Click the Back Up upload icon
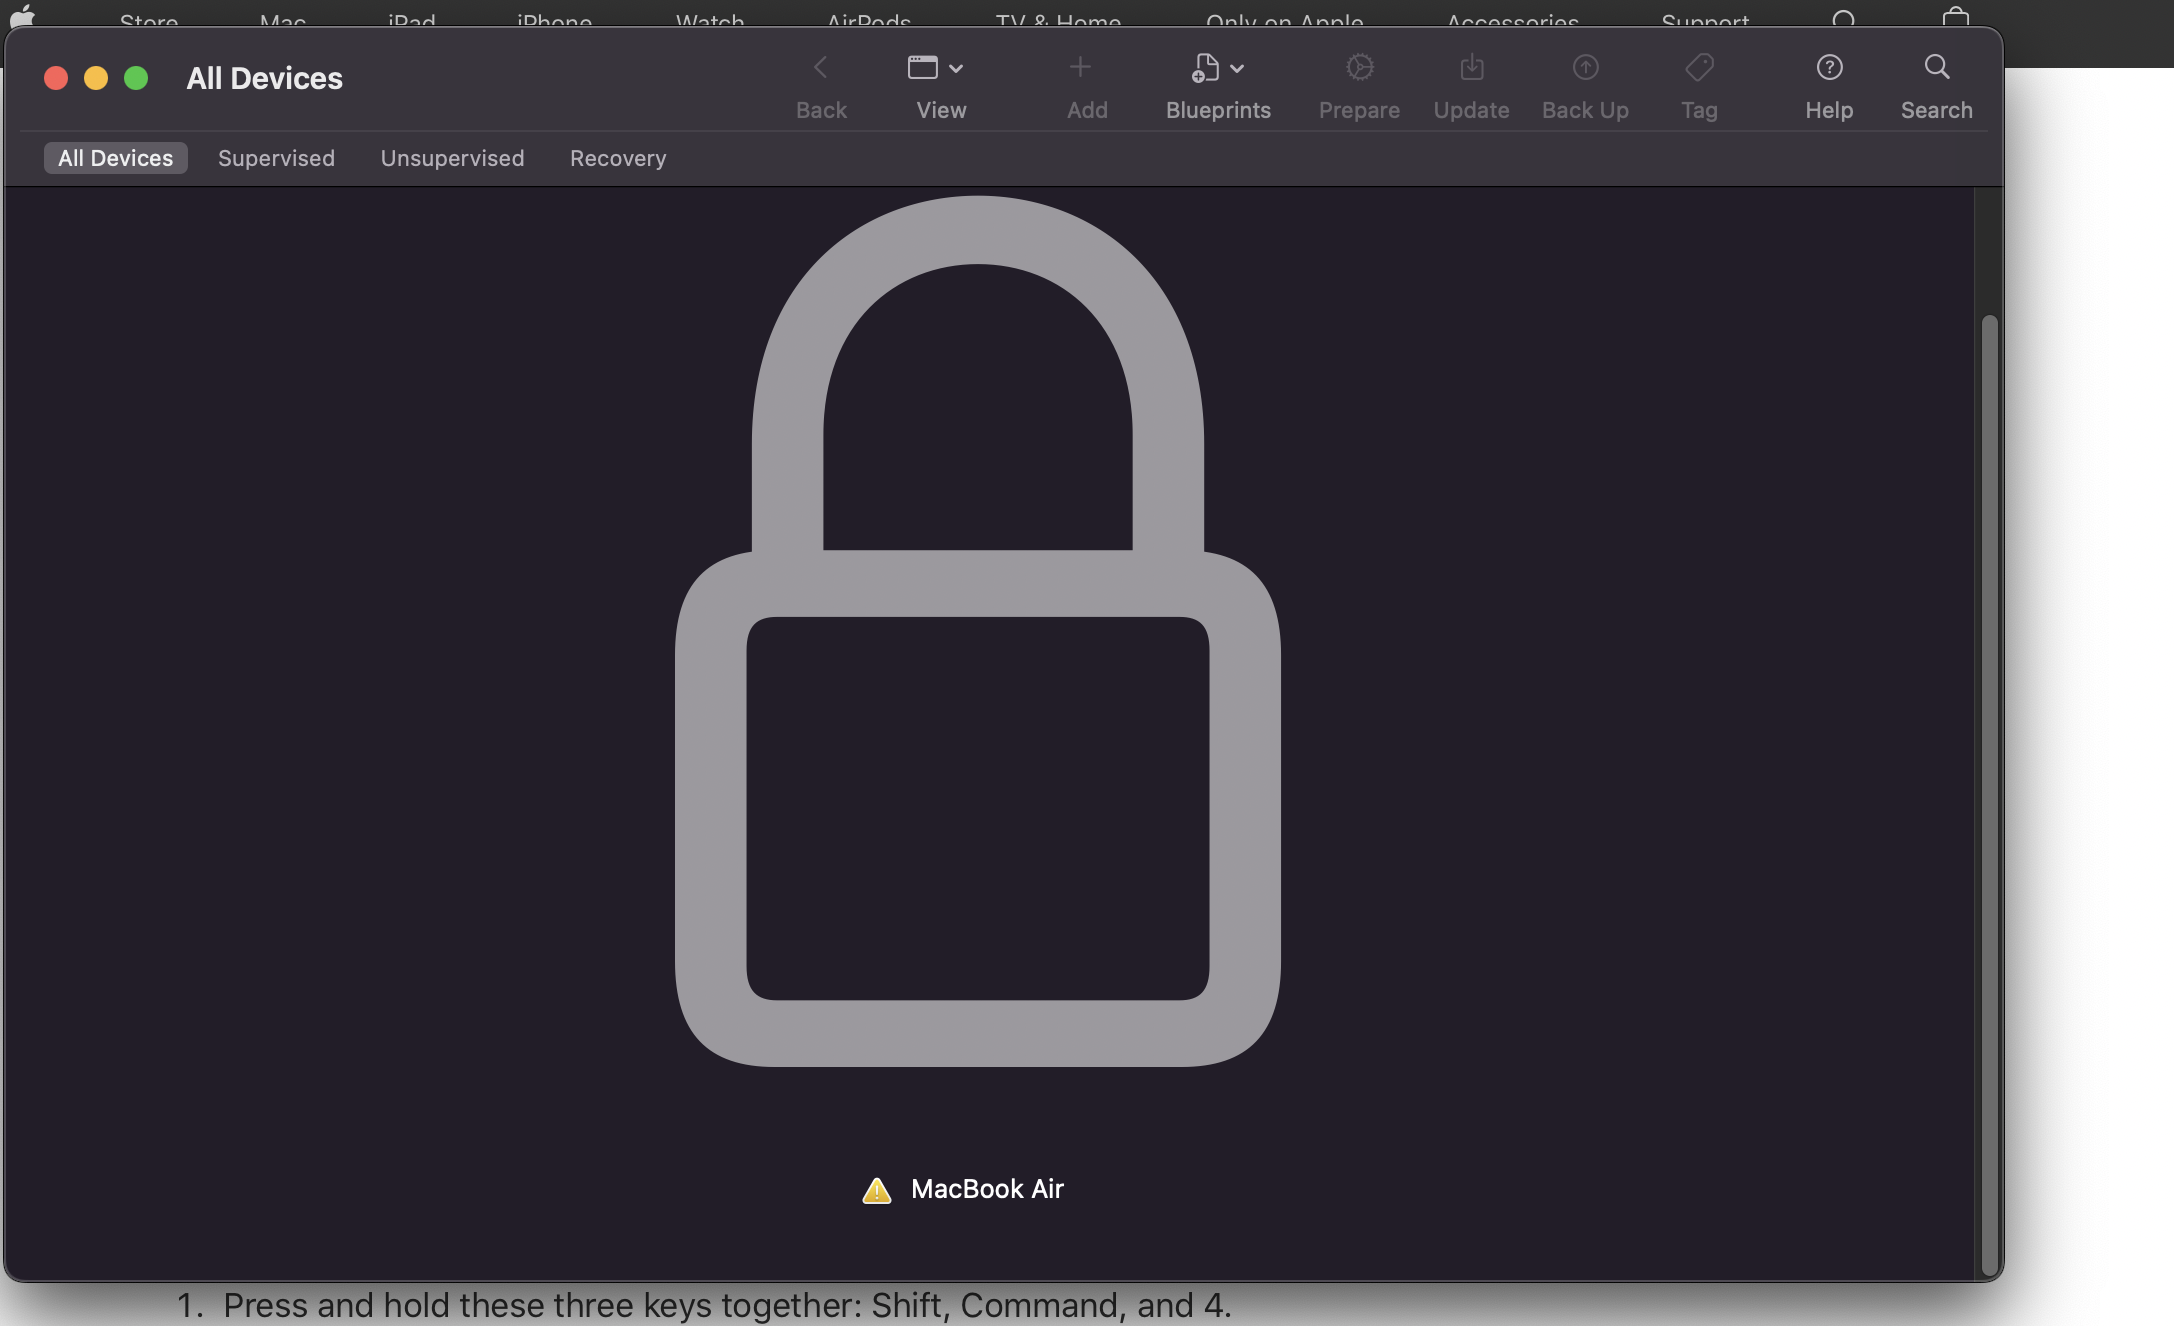 point(1585,68)
